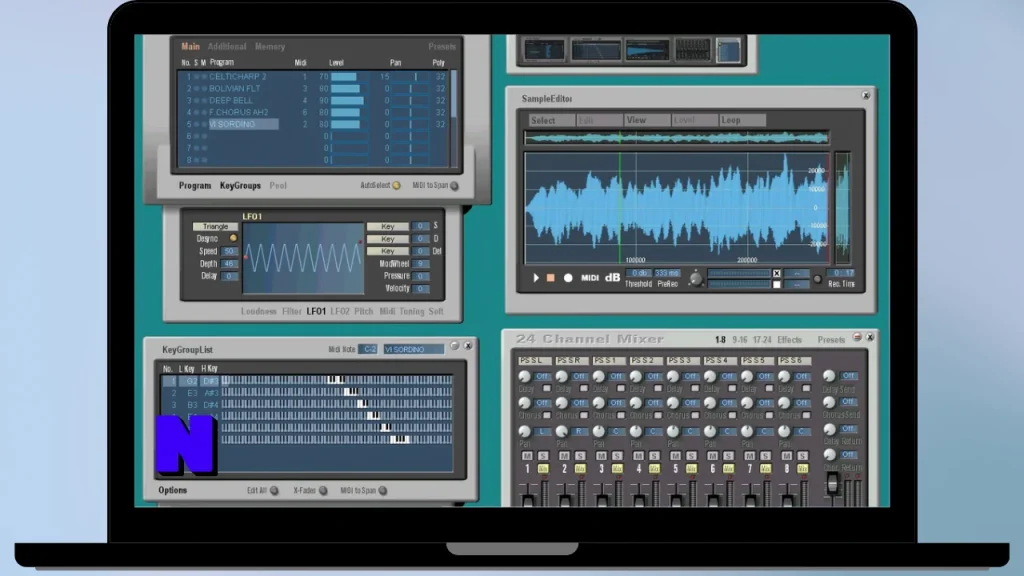This screenshot has height=576, width=1024.
Task: Toggle the AutoSelect indicator
Action: [x=396, y=186]
